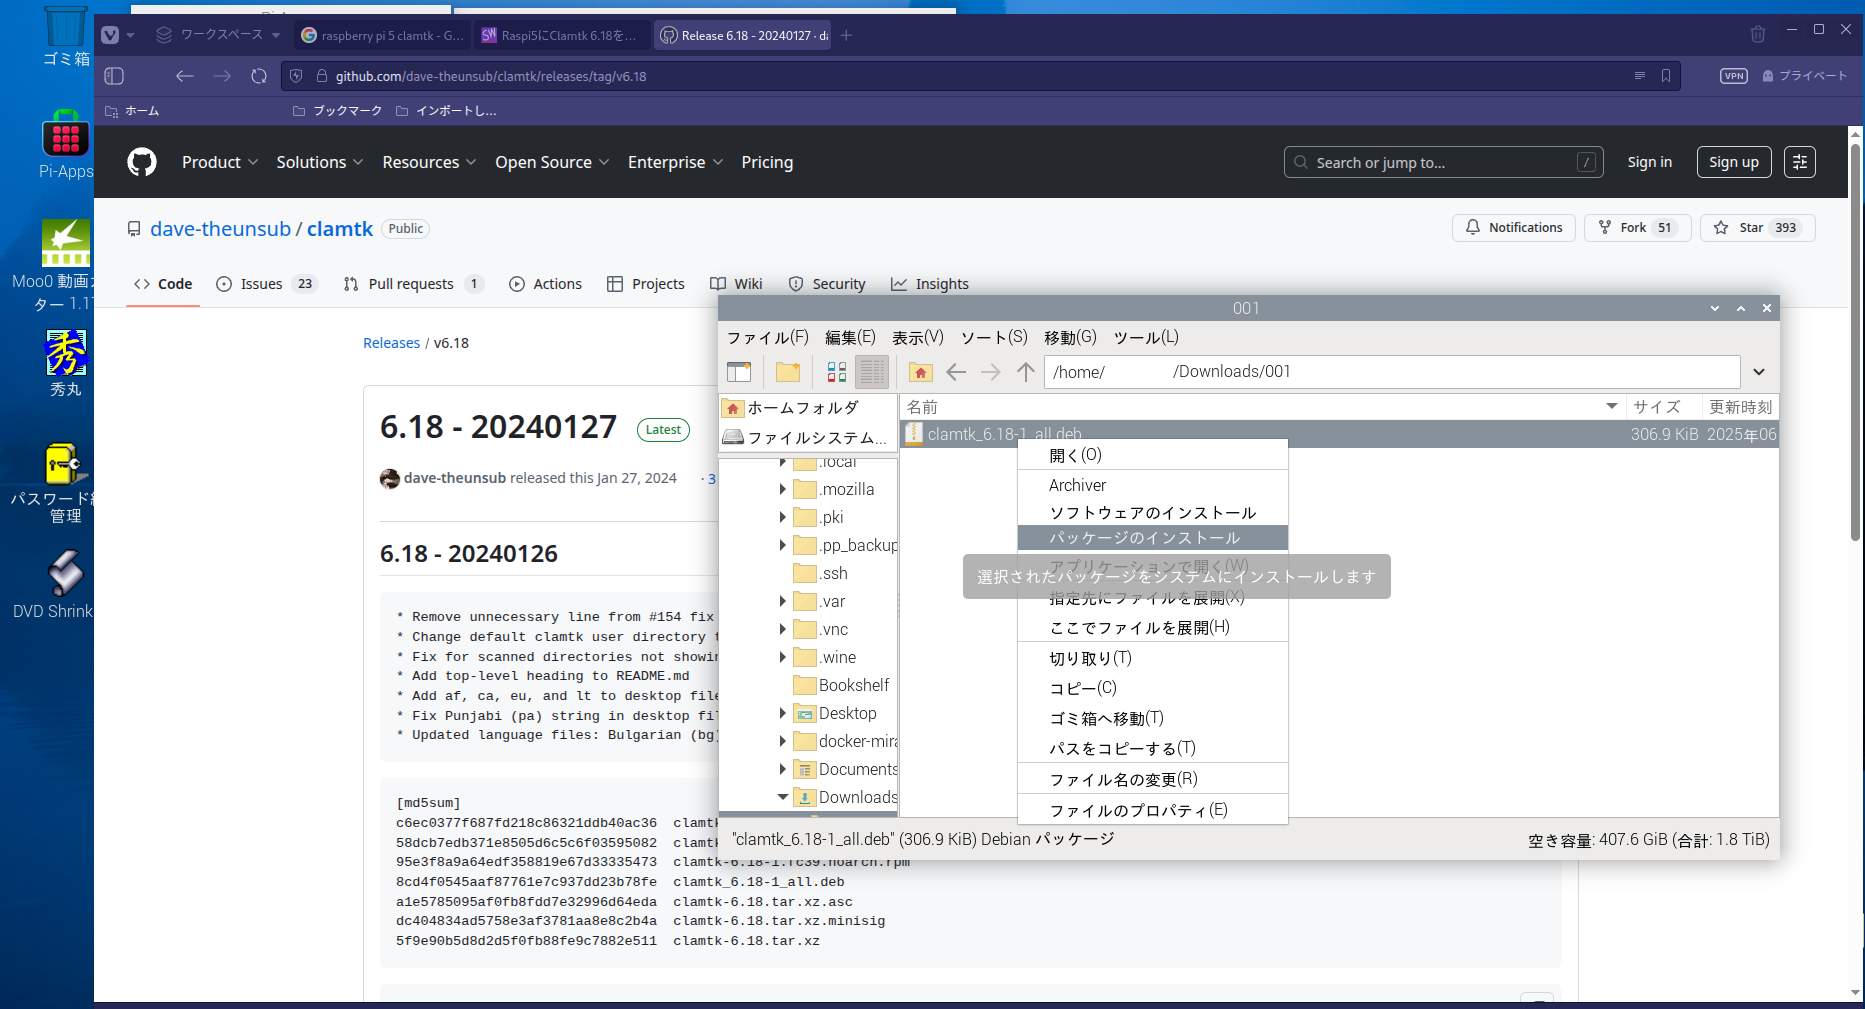Open the ファイル(F) menu

click(x=767, y=337)
